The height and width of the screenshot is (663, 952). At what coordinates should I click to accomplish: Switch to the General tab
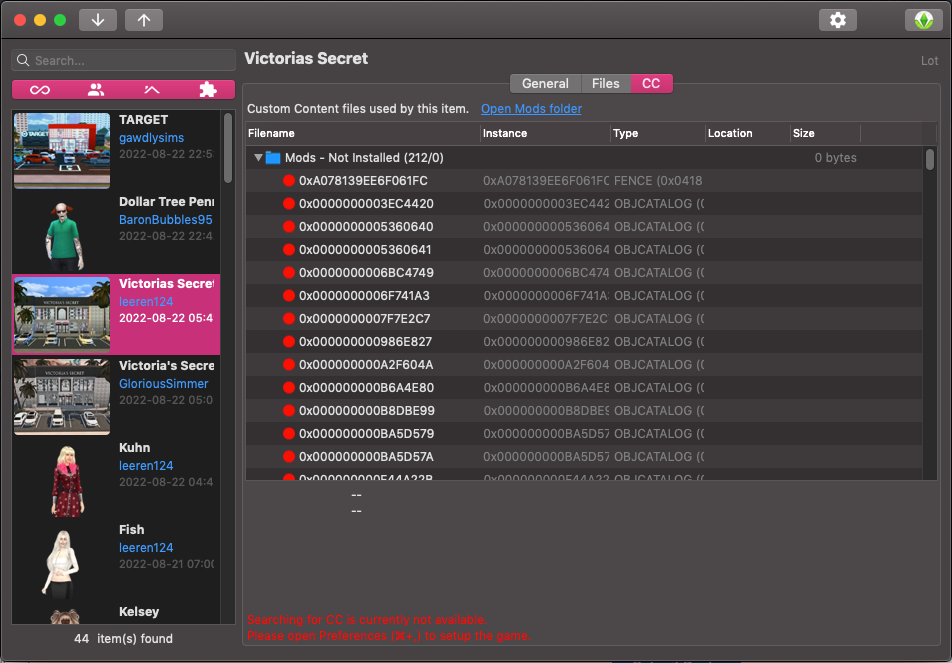coord(545,84)
